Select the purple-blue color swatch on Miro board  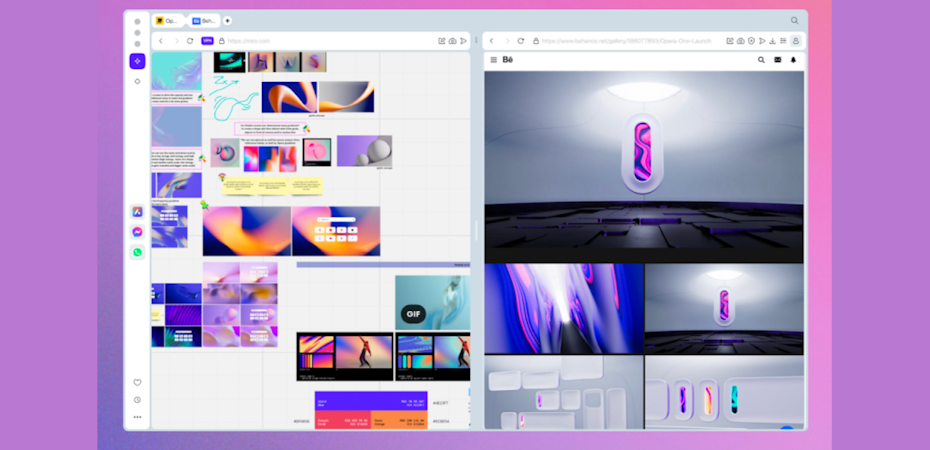click(371, 401)
